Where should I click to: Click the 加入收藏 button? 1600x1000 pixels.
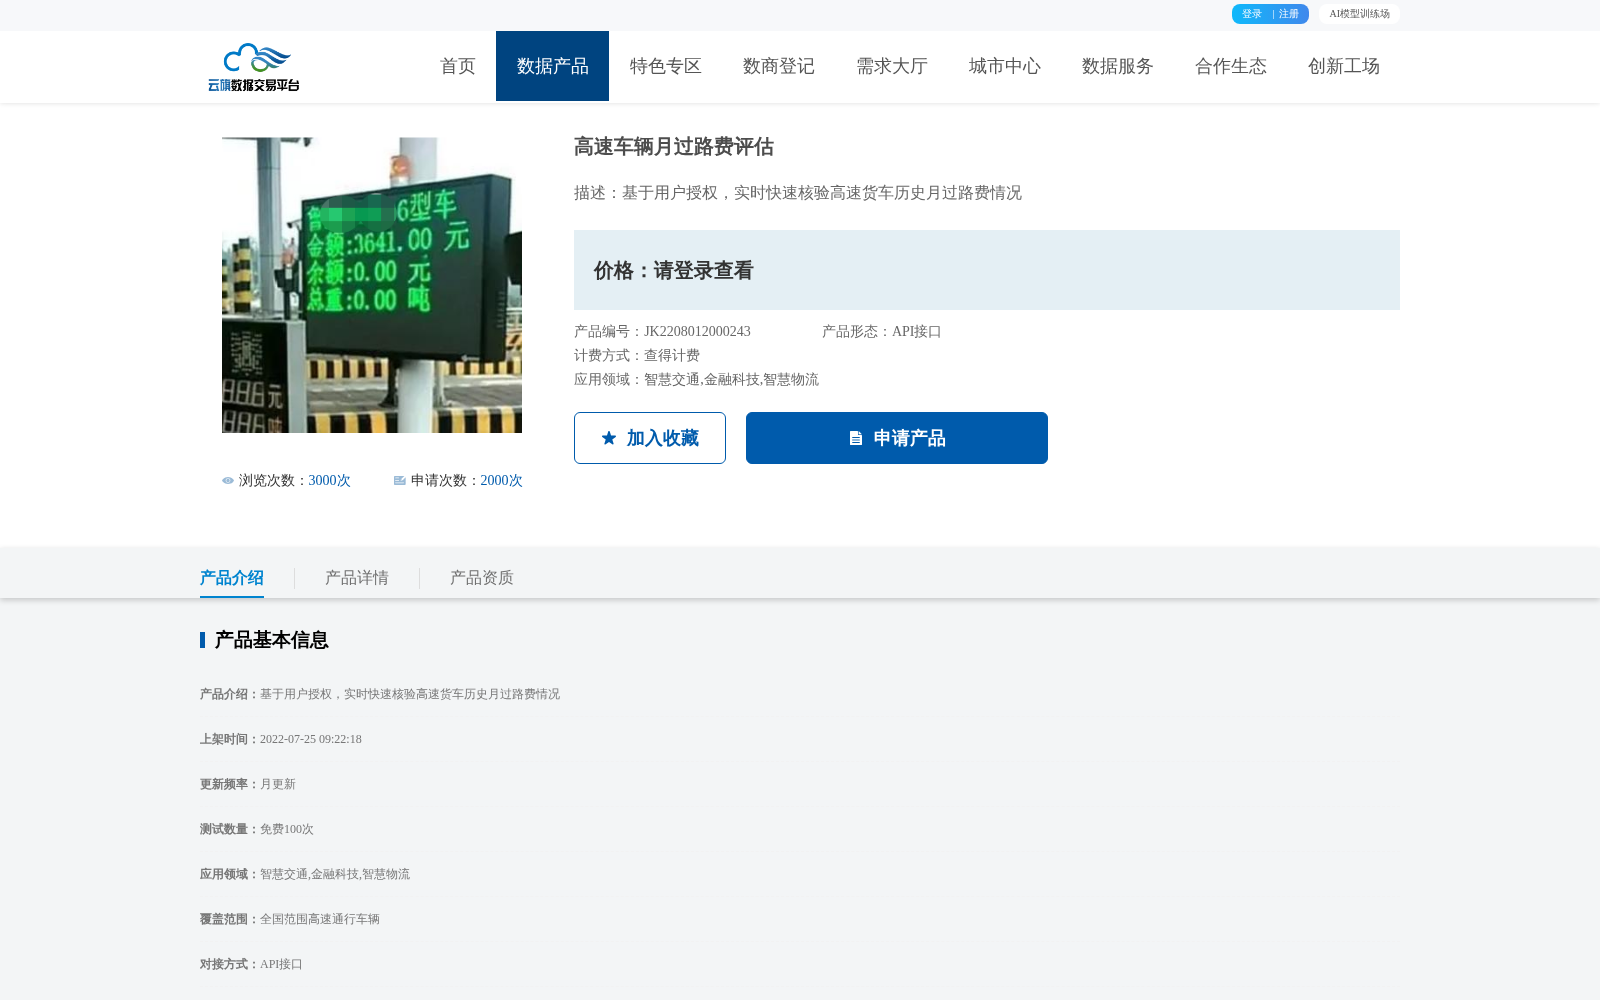point(650,438)
